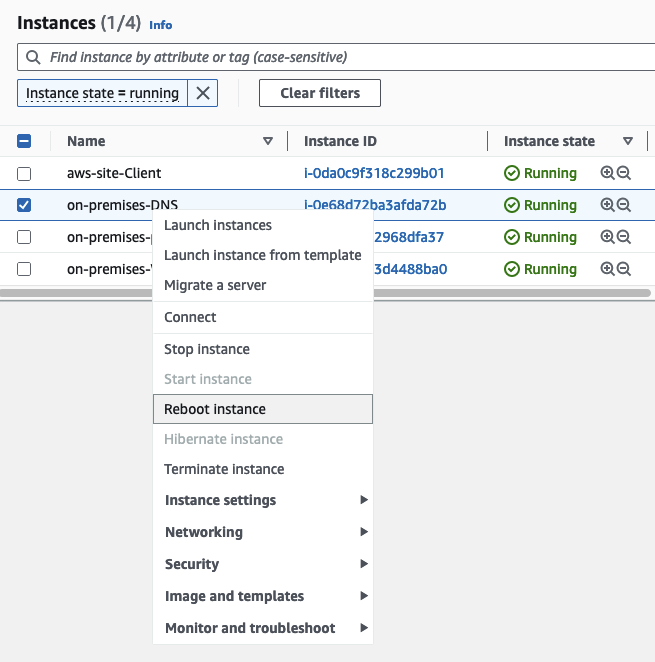The height and width of the screenshot is (662, 655).
Task: Remove the Instance state = running filter
Action: [202, 93]
